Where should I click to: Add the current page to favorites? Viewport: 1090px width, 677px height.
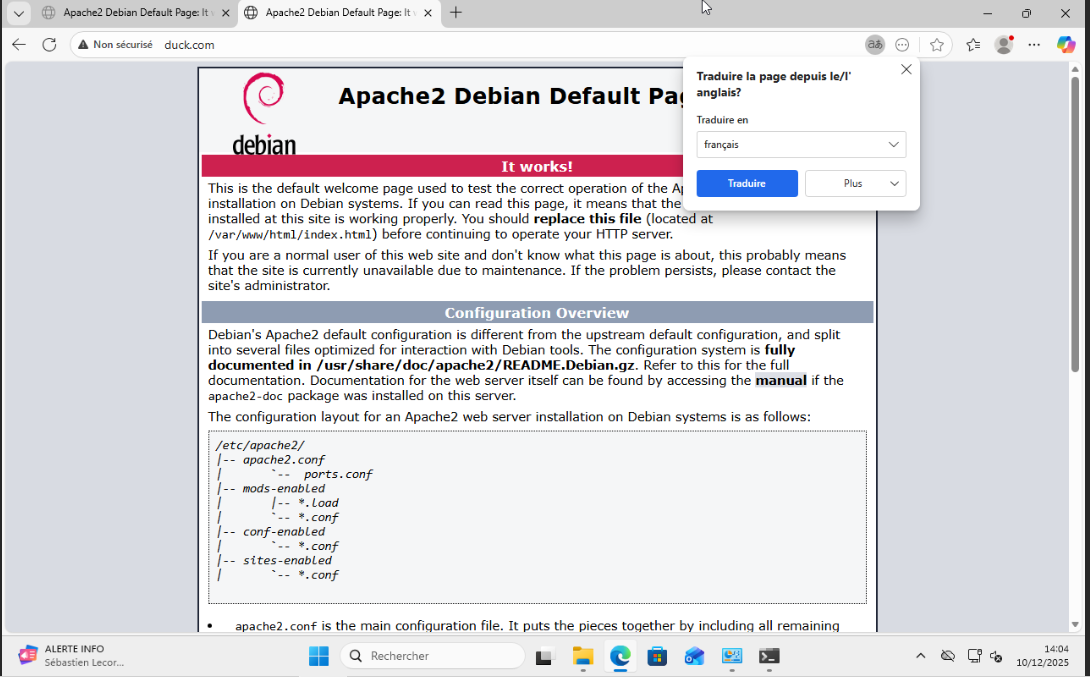pos(937,44)
